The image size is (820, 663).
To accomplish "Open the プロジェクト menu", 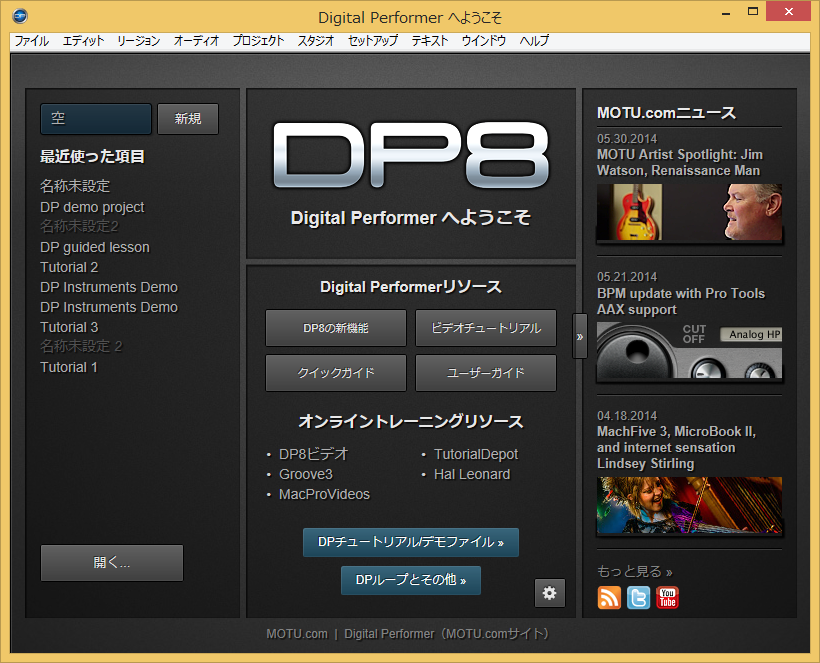I will coord(258,41).
